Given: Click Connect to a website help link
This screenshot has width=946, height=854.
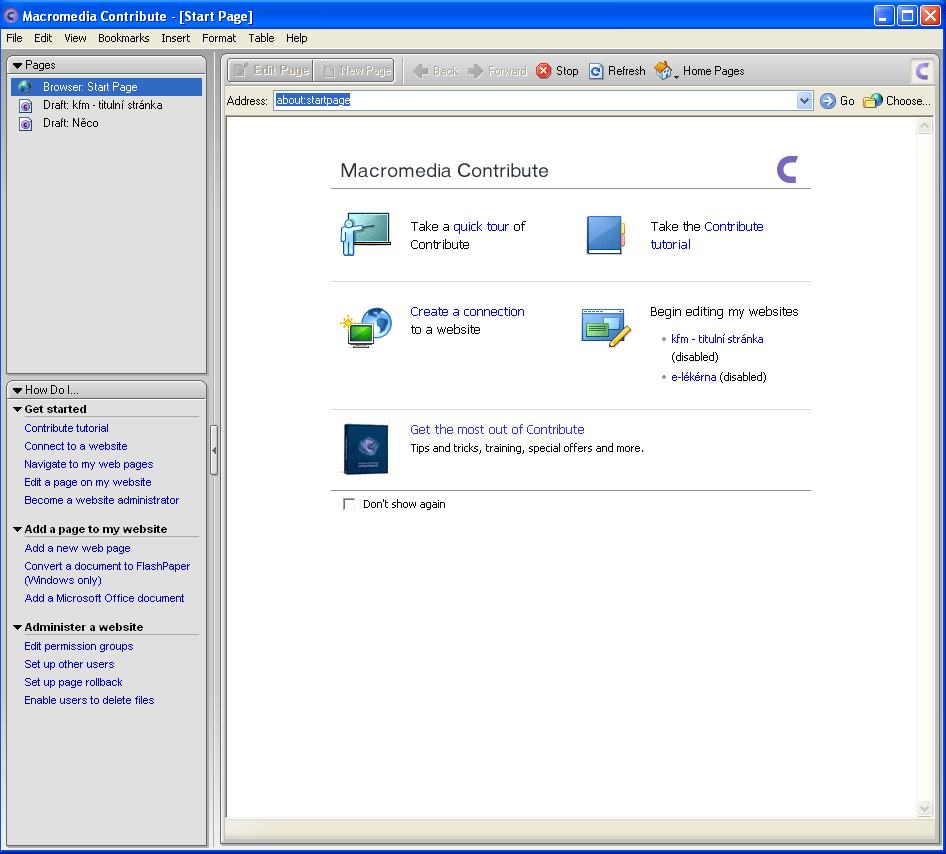Looking at the screenshot, I should [x=76, y=446].
